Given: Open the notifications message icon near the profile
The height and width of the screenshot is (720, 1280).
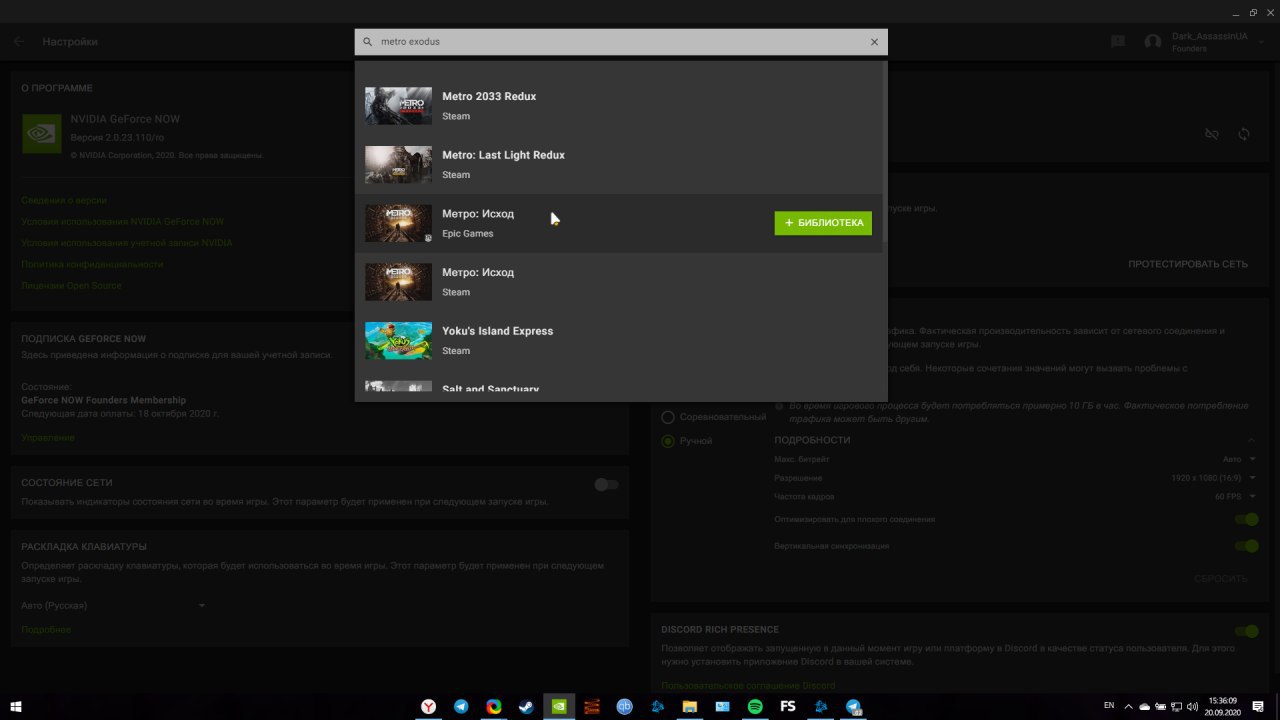Looking at the screenshot, I should tap(1118, 42).
